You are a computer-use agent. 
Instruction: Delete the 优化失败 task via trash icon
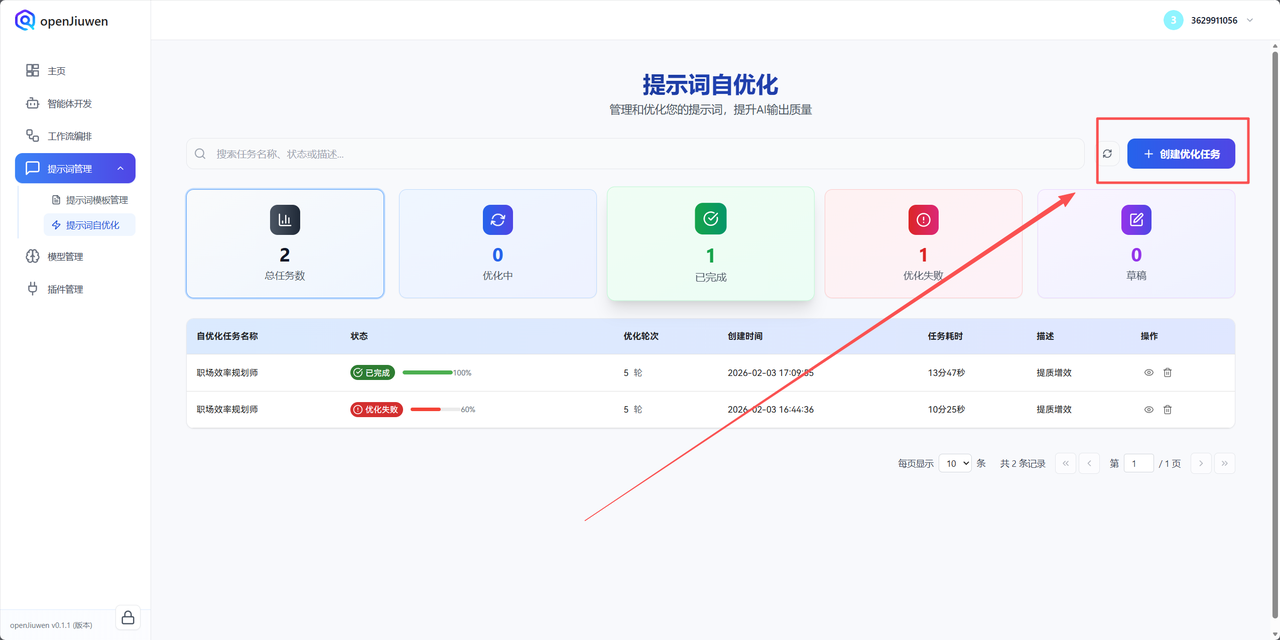[1168, 409]
